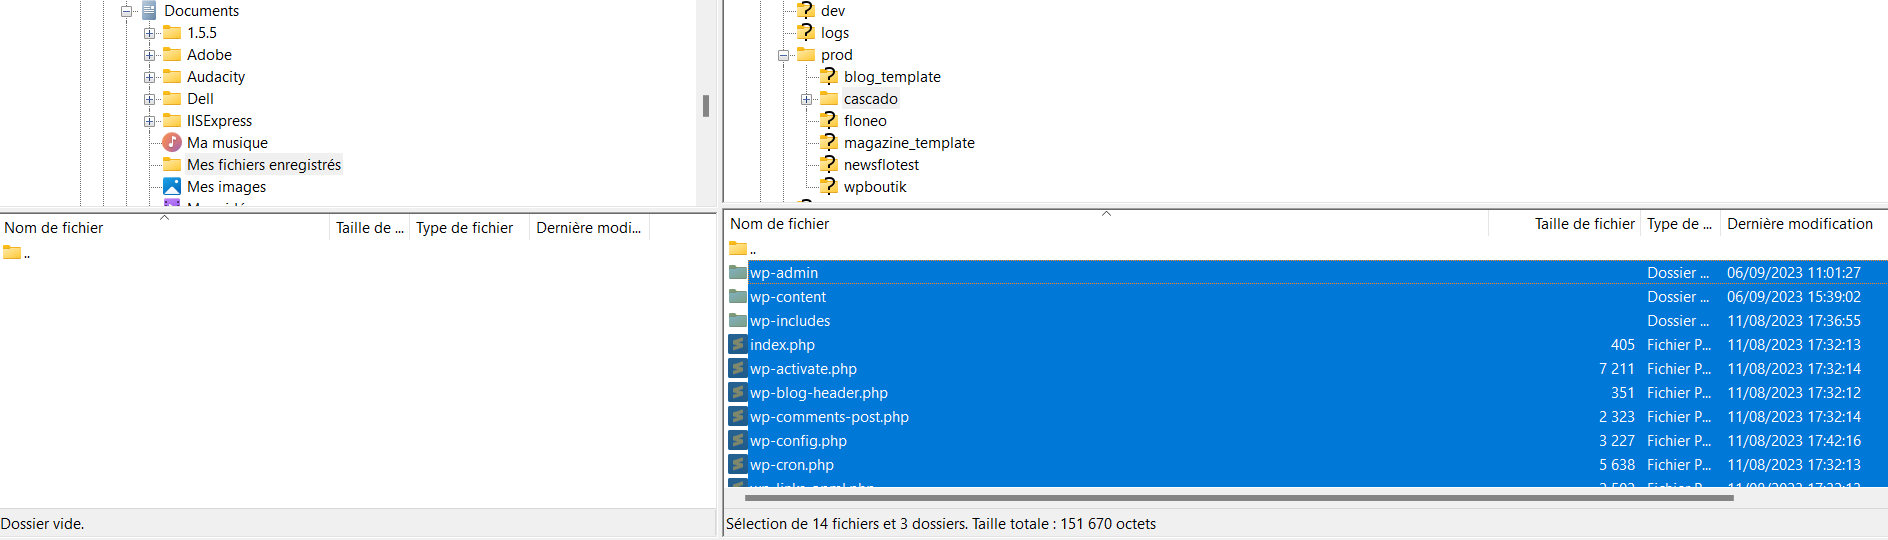Expand the cascado remote folder
Screen dimensions: 1888x540
coord(806,99)
